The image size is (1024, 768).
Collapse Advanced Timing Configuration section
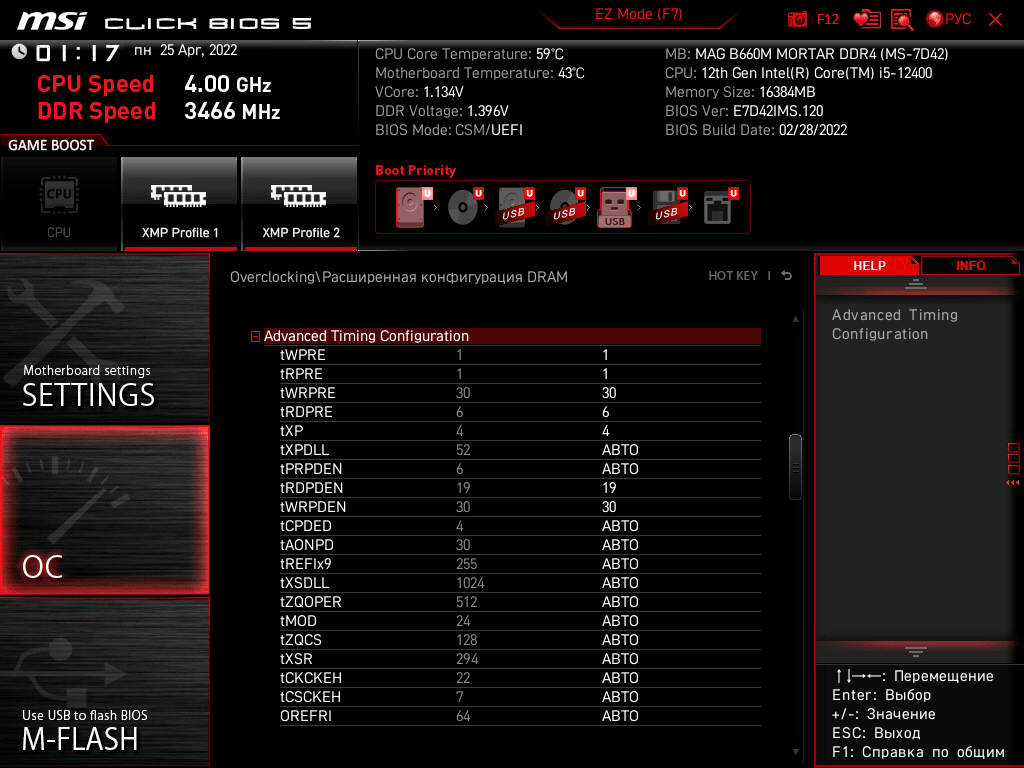click(255, 336)
